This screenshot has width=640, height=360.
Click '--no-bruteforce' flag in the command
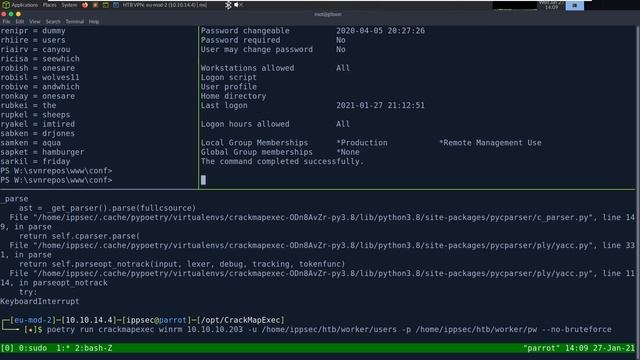(x=577, y=330)
